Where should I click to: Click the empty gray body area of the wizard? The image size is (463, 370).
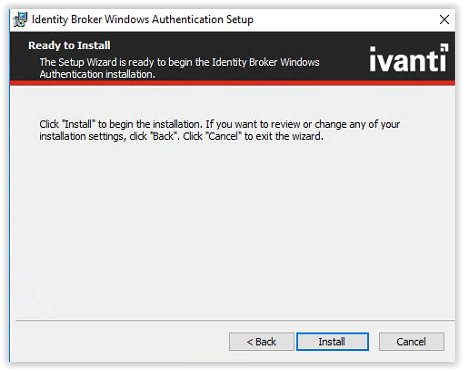(232, 227)
